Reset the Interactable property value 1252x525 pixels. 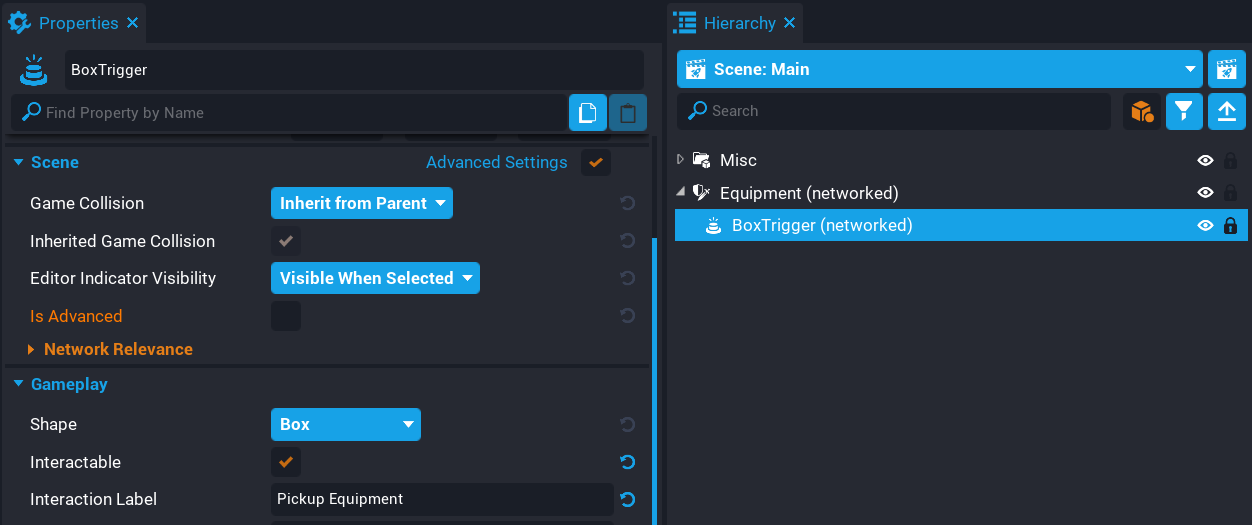(627, 462)
